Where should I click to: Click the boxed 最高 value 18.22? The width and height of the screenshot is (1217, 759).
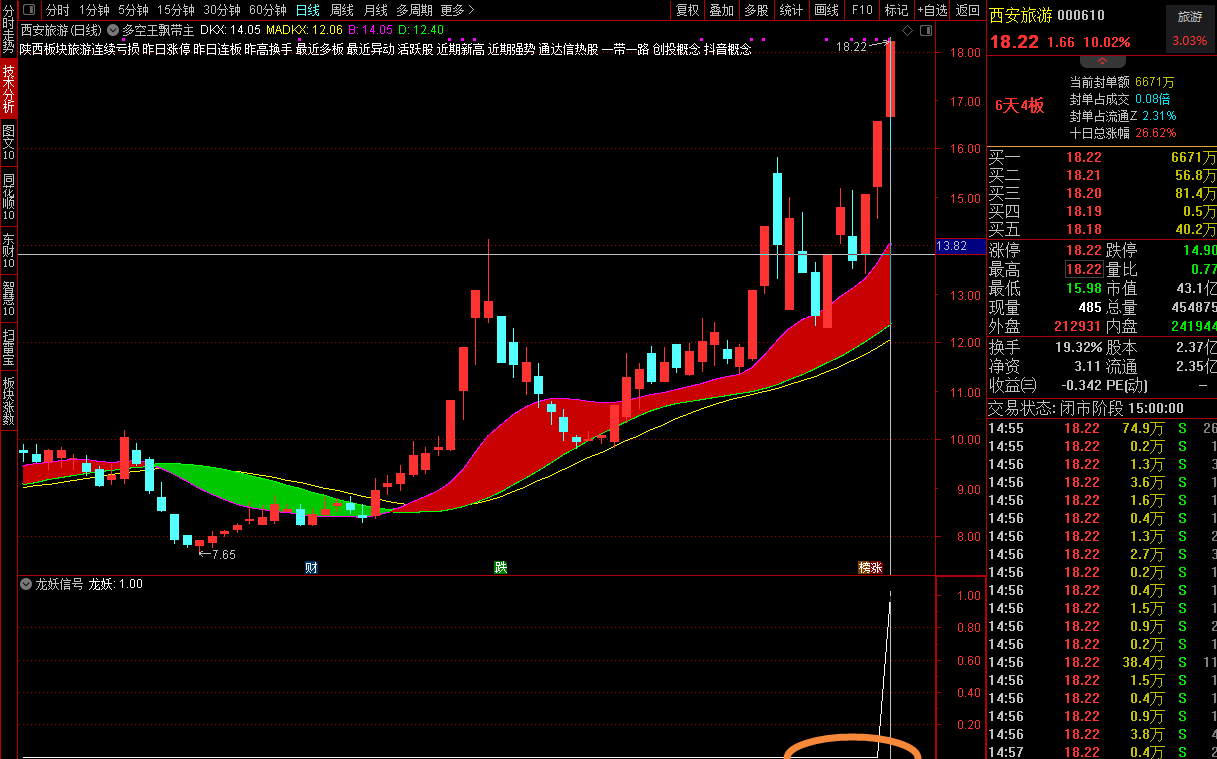[x=1083, y=269]
